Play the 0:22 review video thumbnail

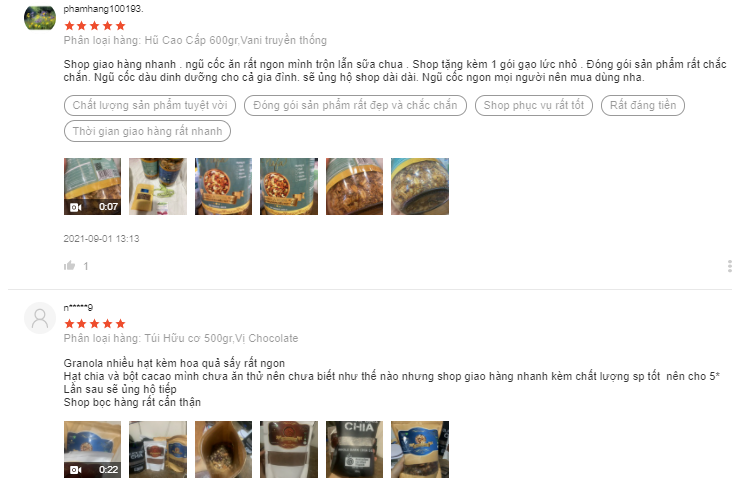(92, 449)
